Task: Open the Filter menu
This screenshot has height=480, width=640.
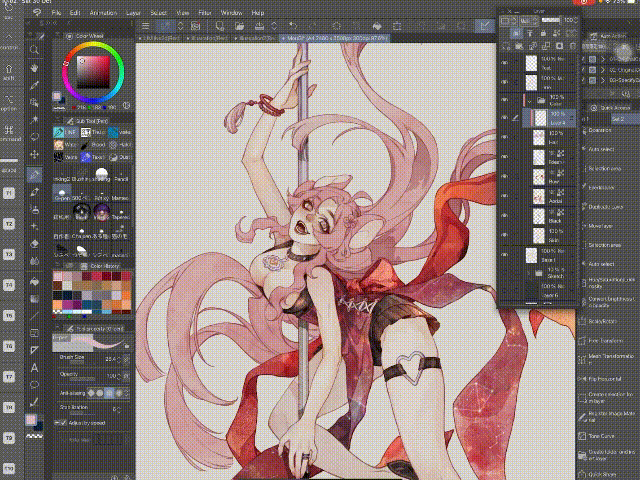Action: click(x=205, y=13)
